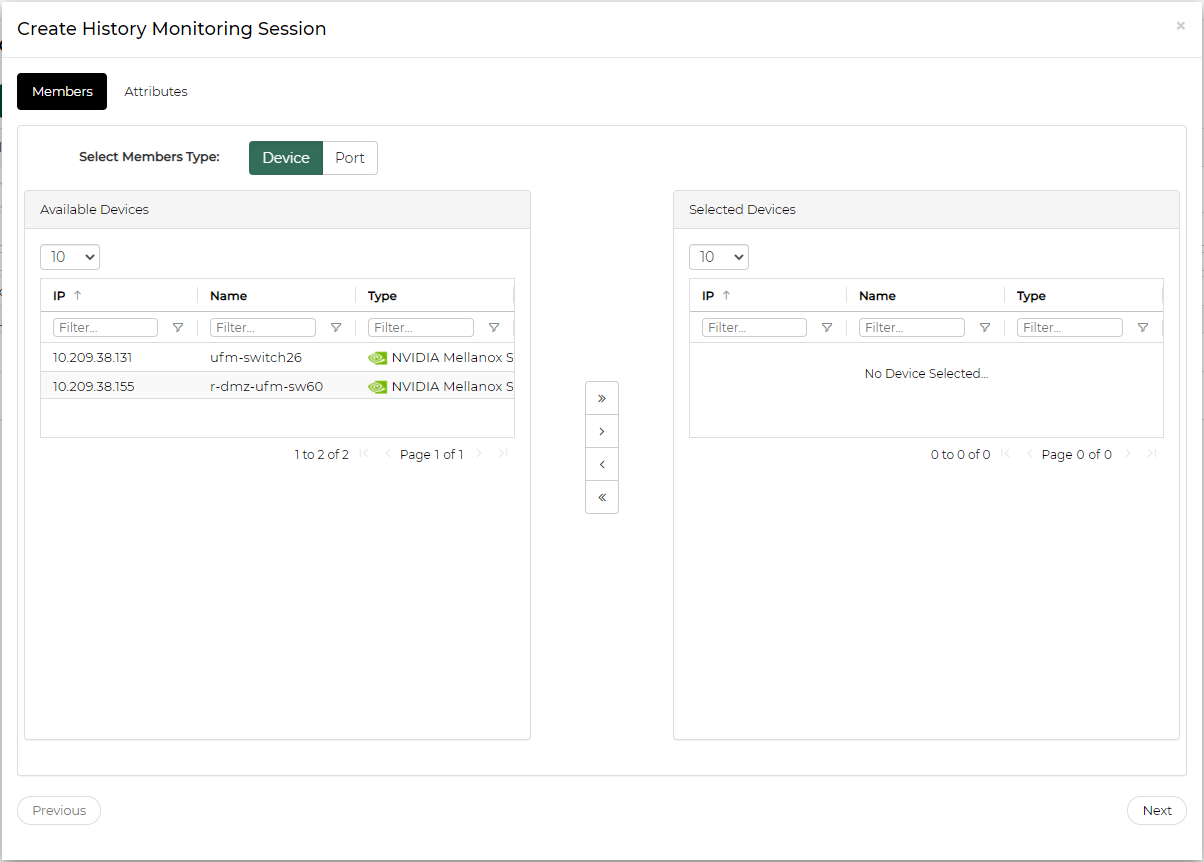Click filter icon for Available Devices Type column
Viewport: 1204px width, 862px height.
[x=494, y=328]
